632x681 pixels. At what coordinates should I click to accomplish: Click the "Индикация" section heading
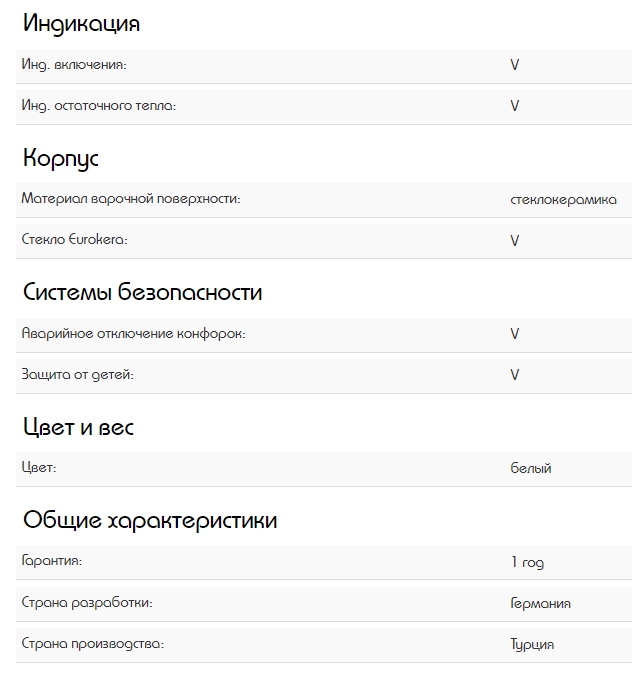tap(81, 24)
